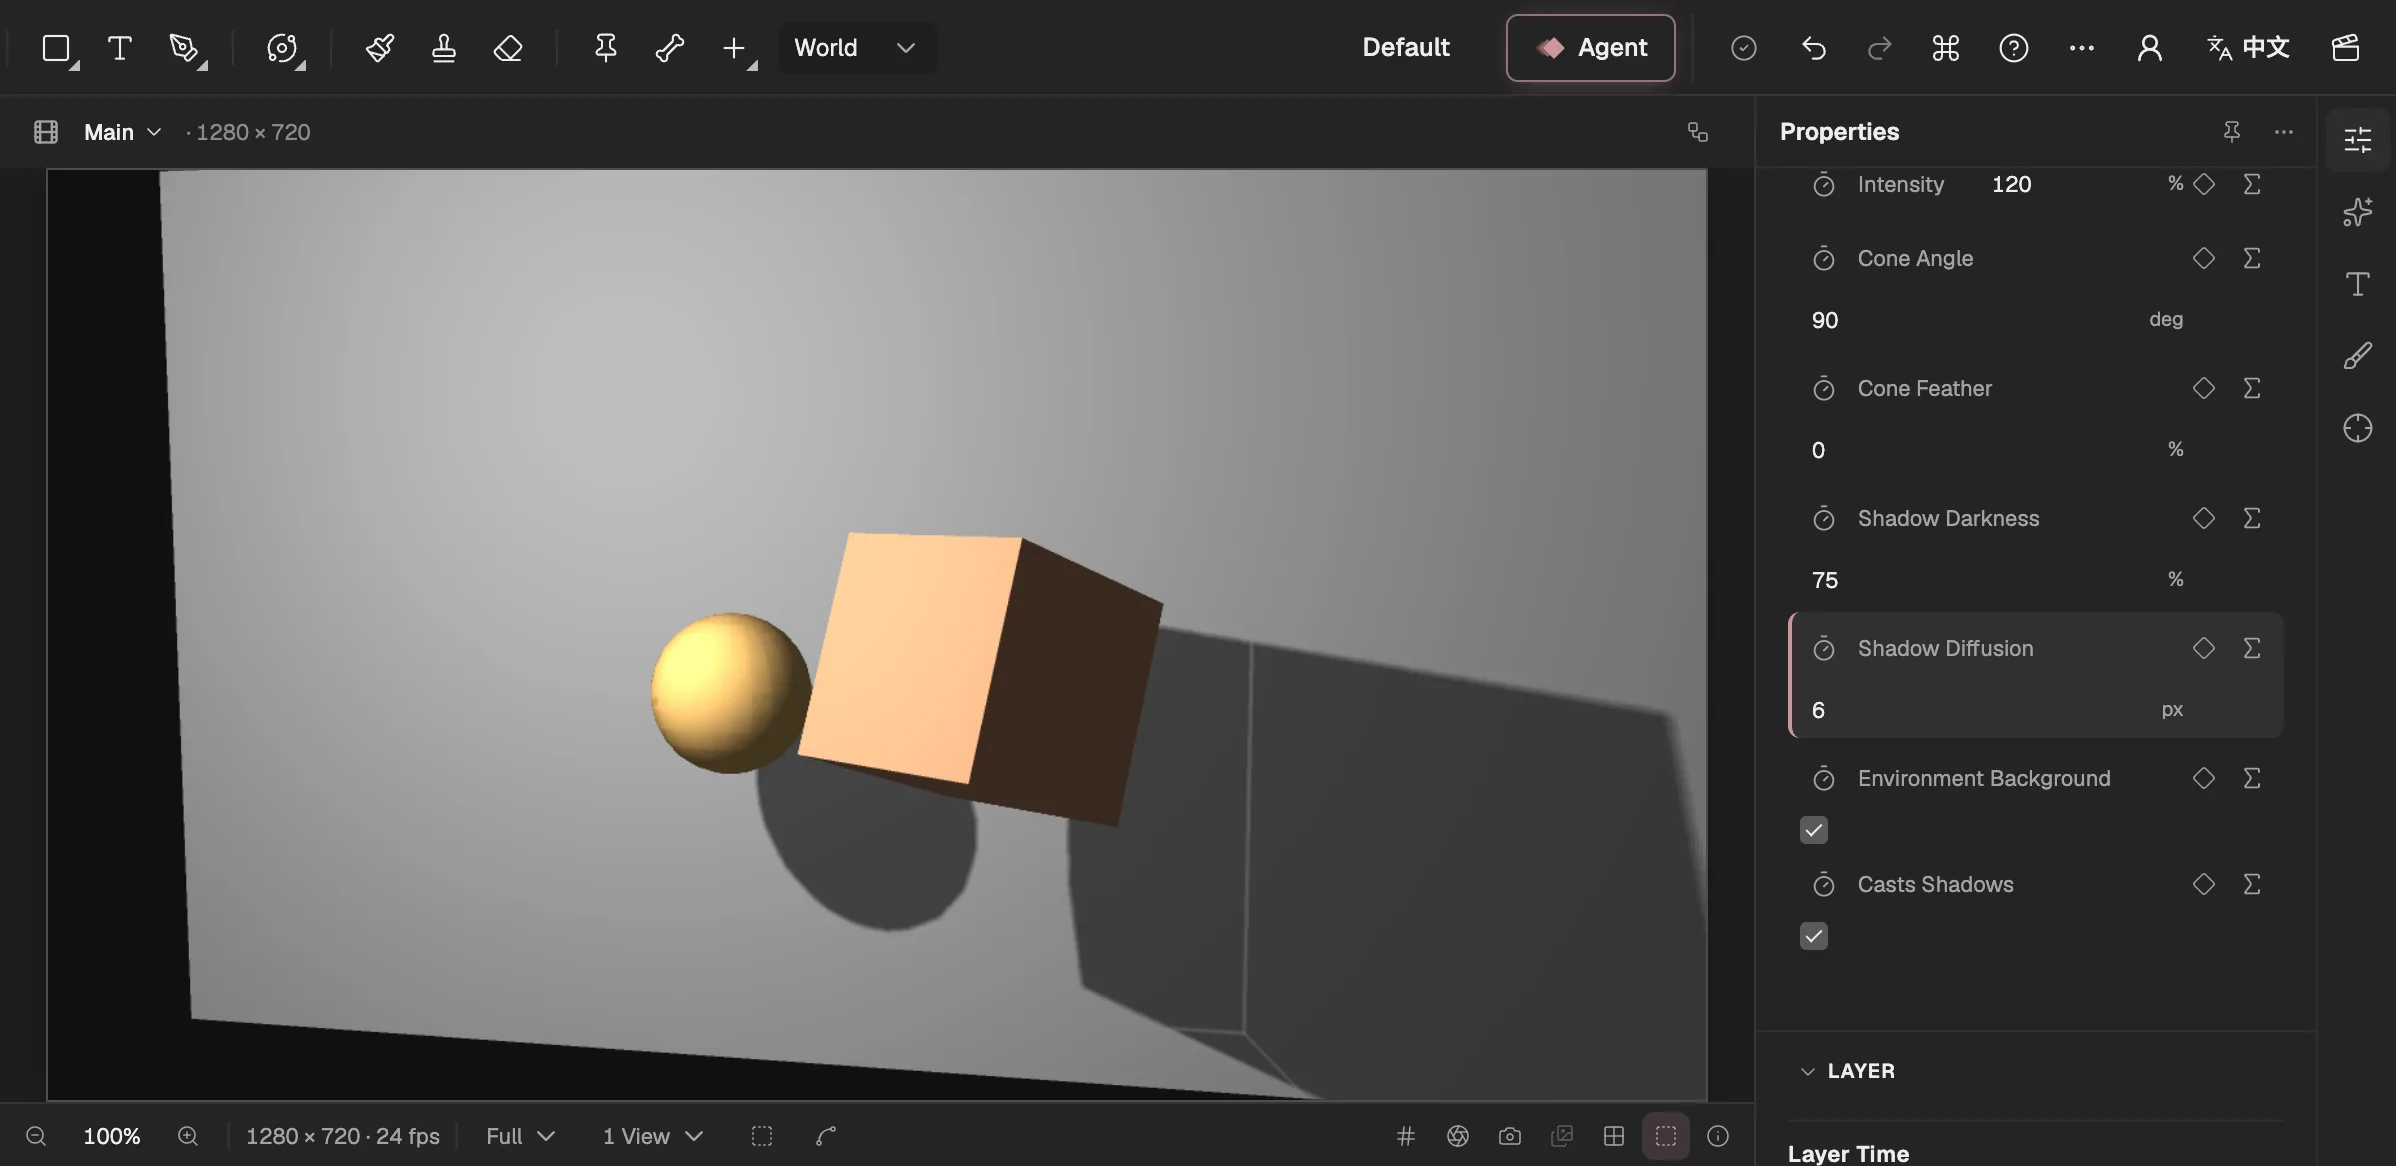The width and height of the screenshot is (2396, 1166).
Task: Open the add element plus menu
Action: 736,48
